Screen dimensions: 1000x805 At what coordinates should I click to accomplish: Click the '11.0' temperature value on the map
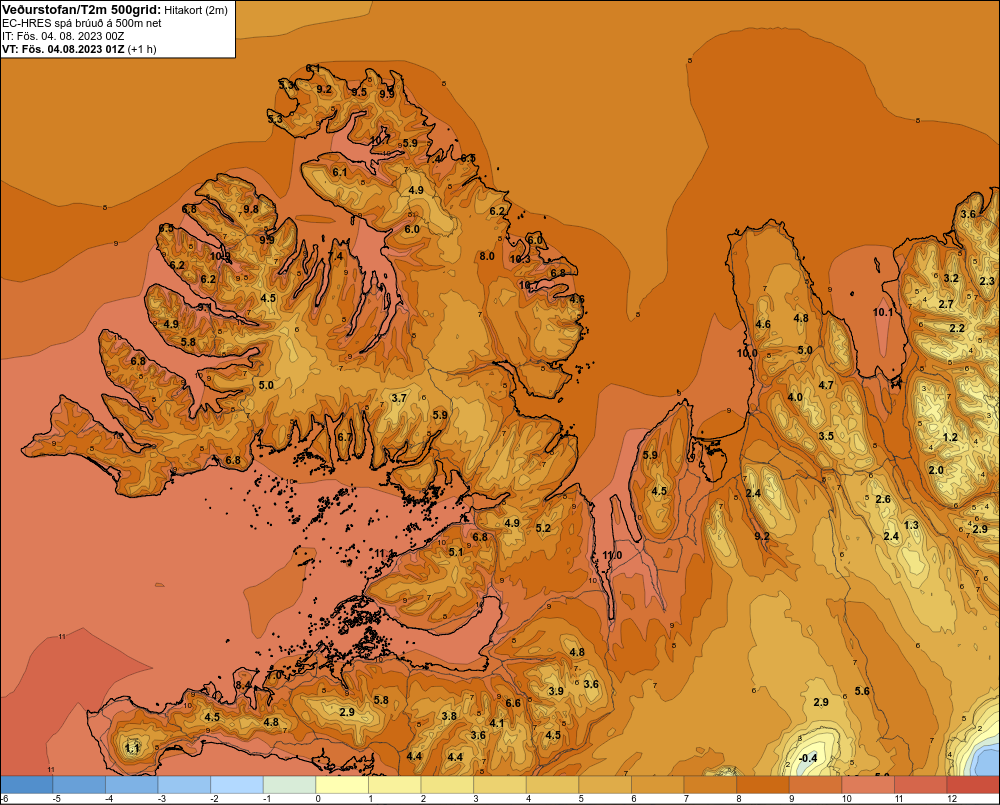click(x=612, y=555)
